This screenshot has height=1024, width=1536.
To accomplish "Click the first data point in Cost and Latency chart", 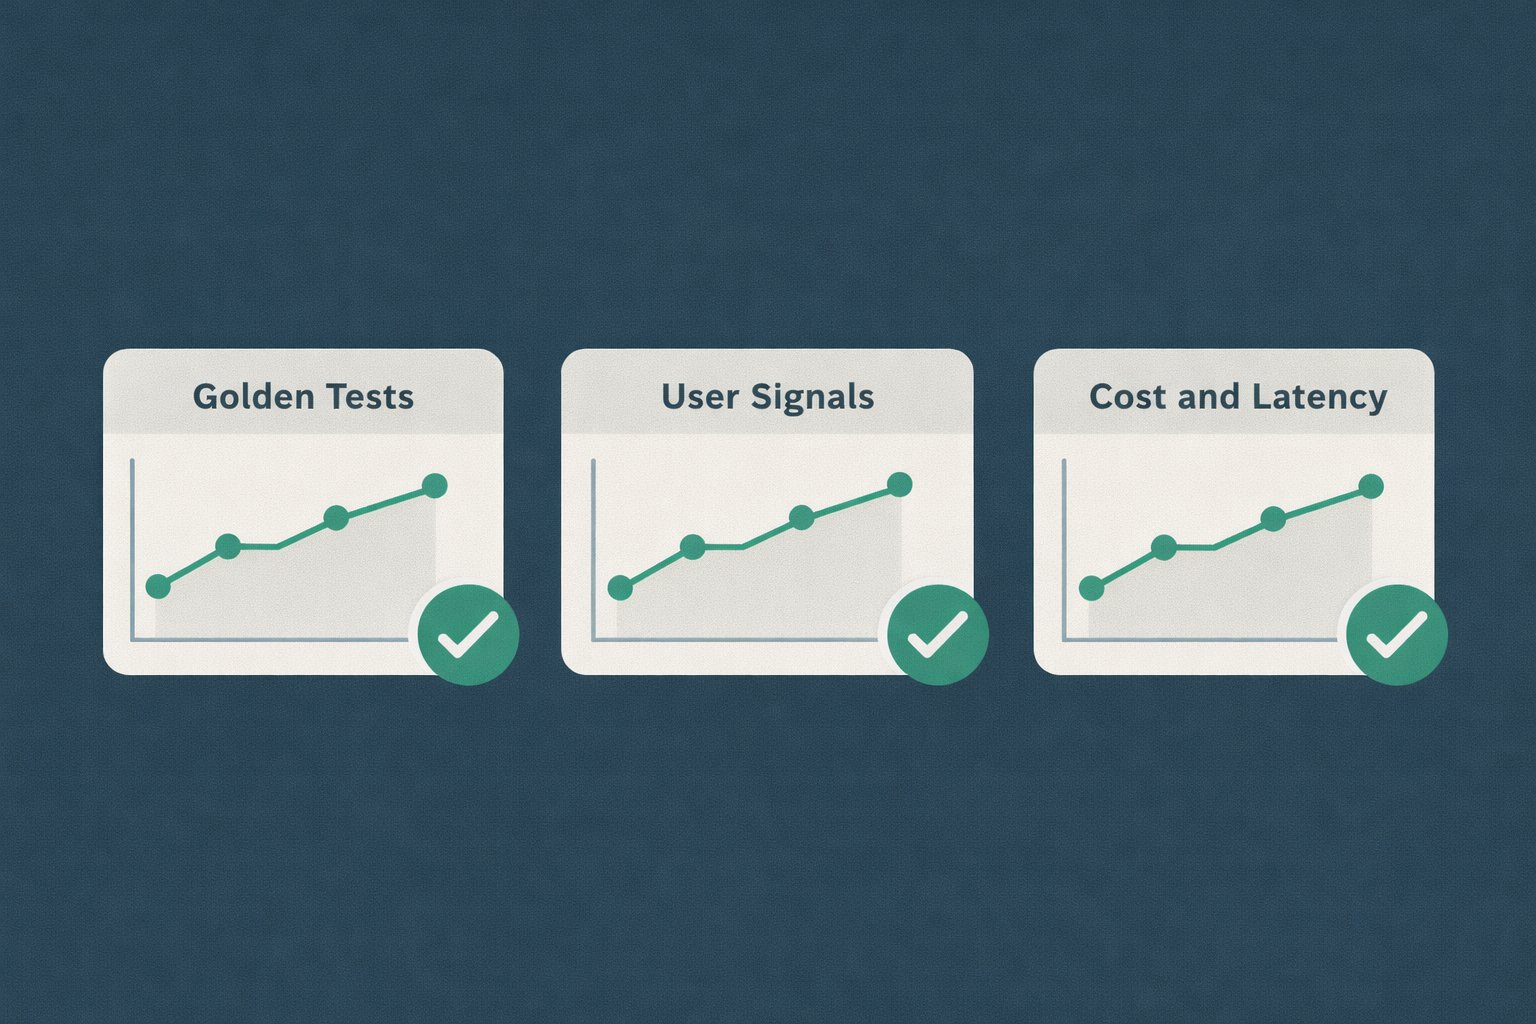I will click(x=1092, y=588).
